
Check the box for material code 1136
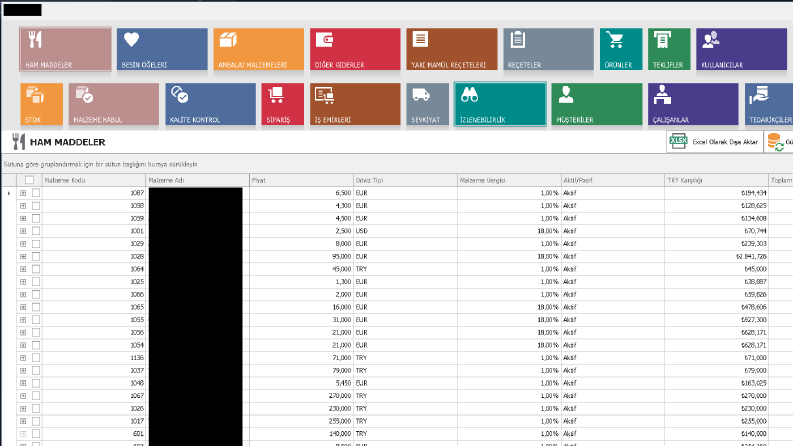click(36, 358)
